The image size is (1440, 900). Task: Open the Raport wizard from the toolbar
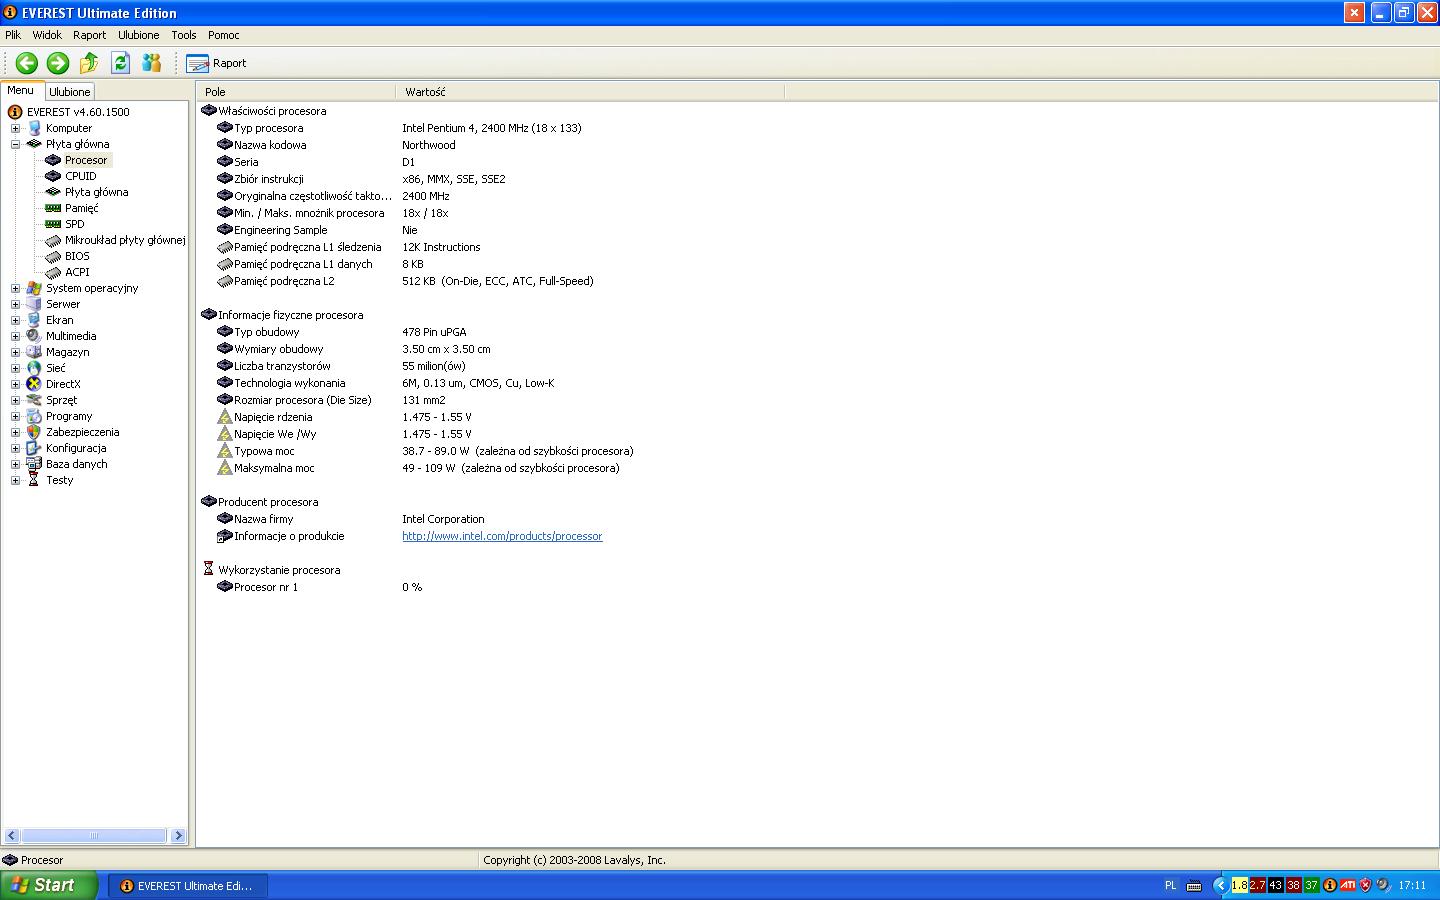pos(216,63)
